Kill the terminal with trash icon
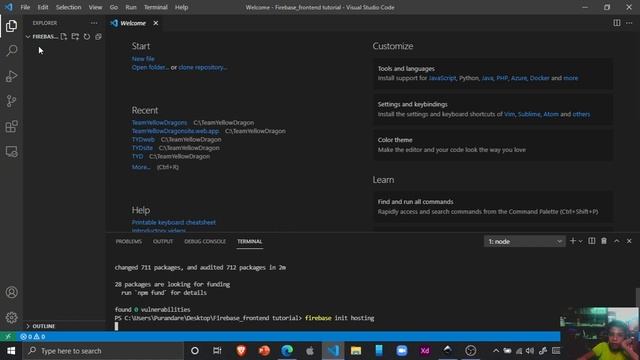 (x=604, y=241)
